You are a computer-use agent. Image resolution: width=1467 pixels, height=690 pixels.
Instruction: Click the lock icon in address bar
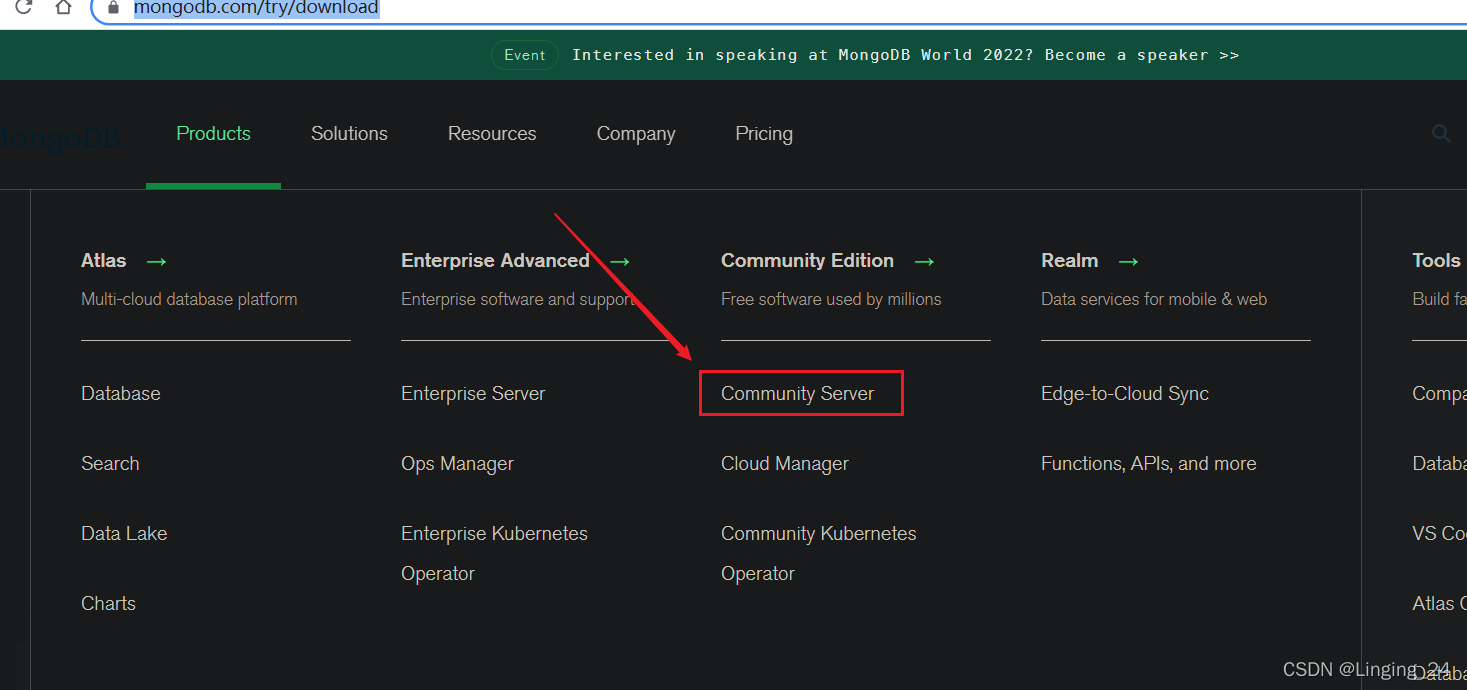[x=115, y=8]
